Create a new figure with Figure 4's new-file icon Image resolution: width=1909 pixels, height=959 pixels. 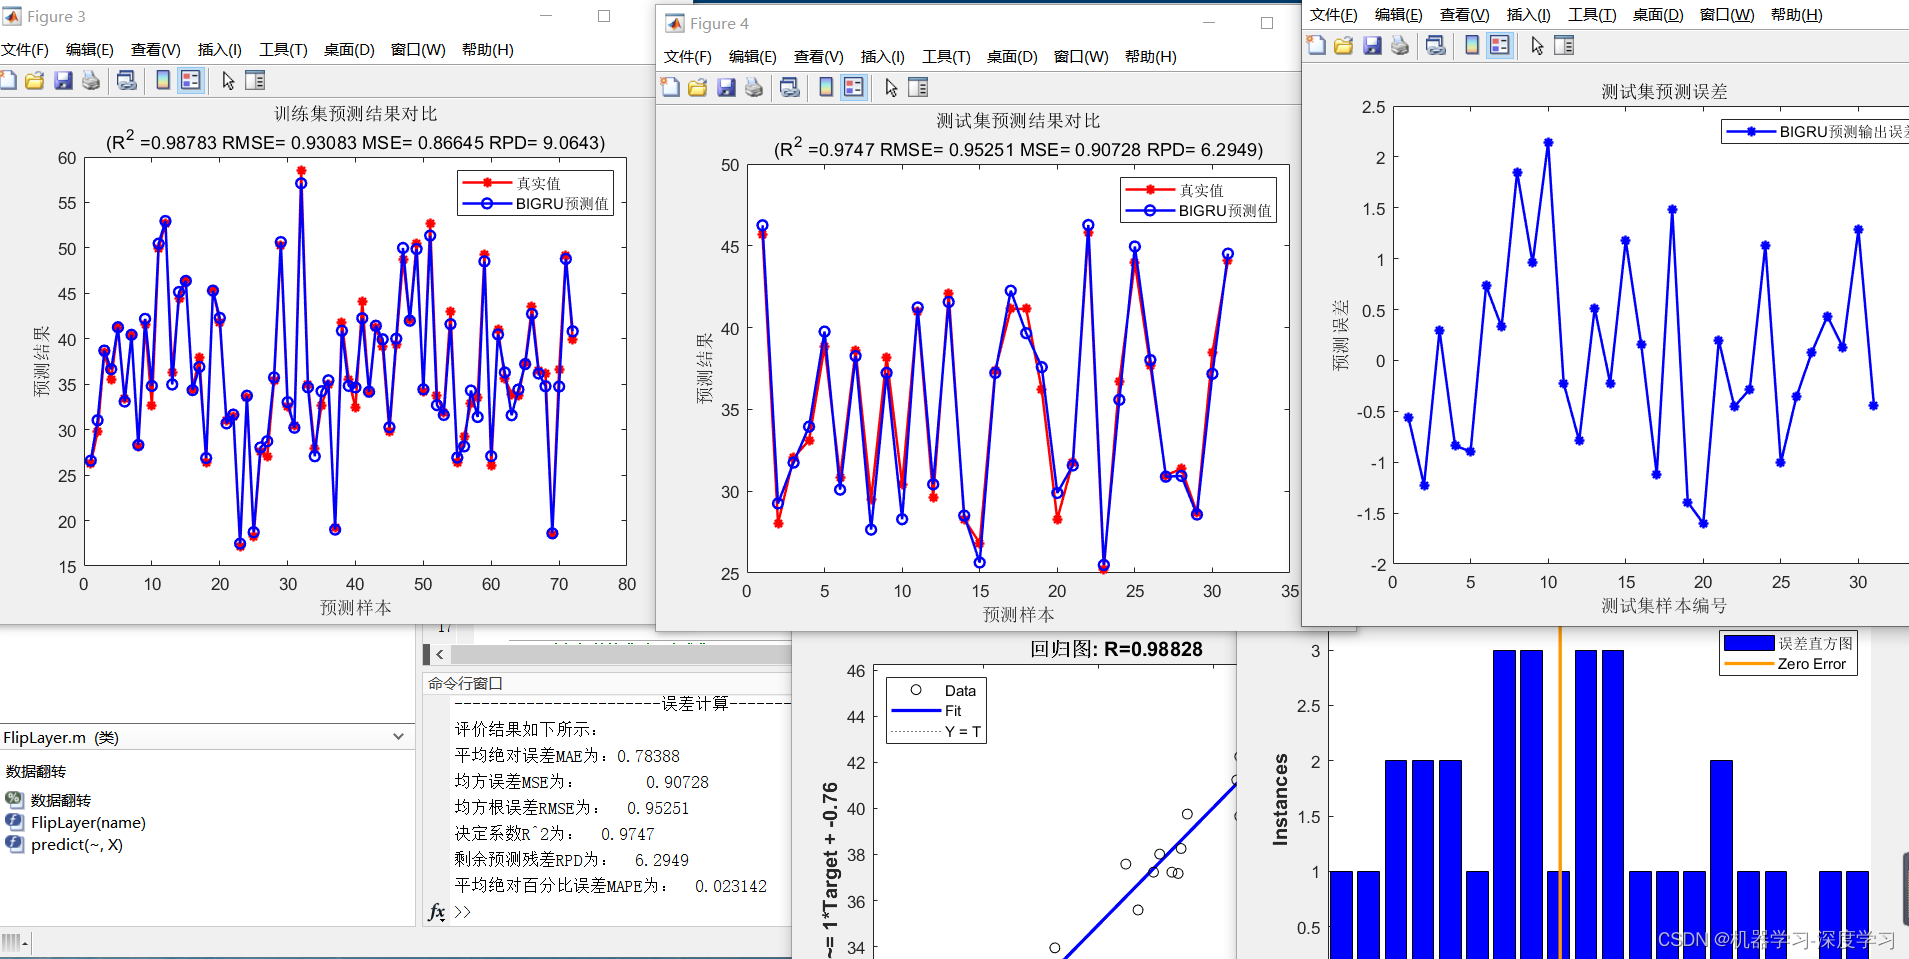click(670, 87)
